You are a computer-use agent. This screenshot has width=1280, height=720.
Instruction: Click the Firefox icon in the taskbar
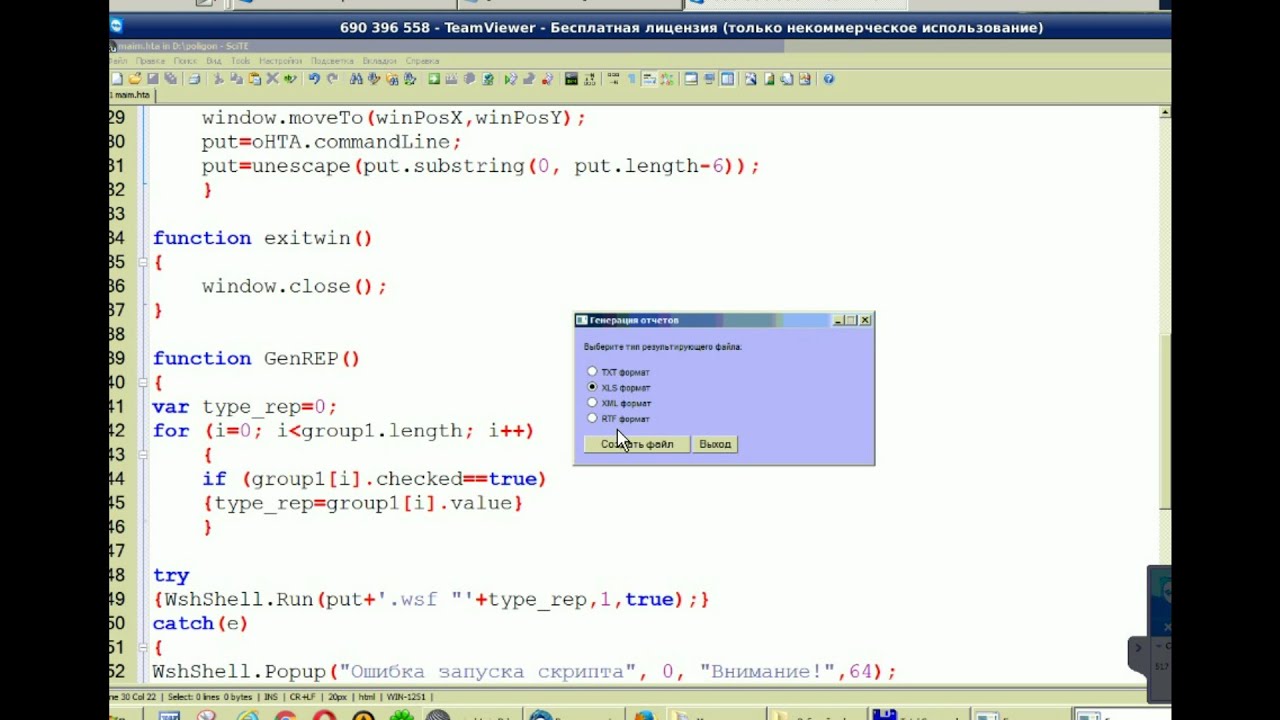coord(644,715)
